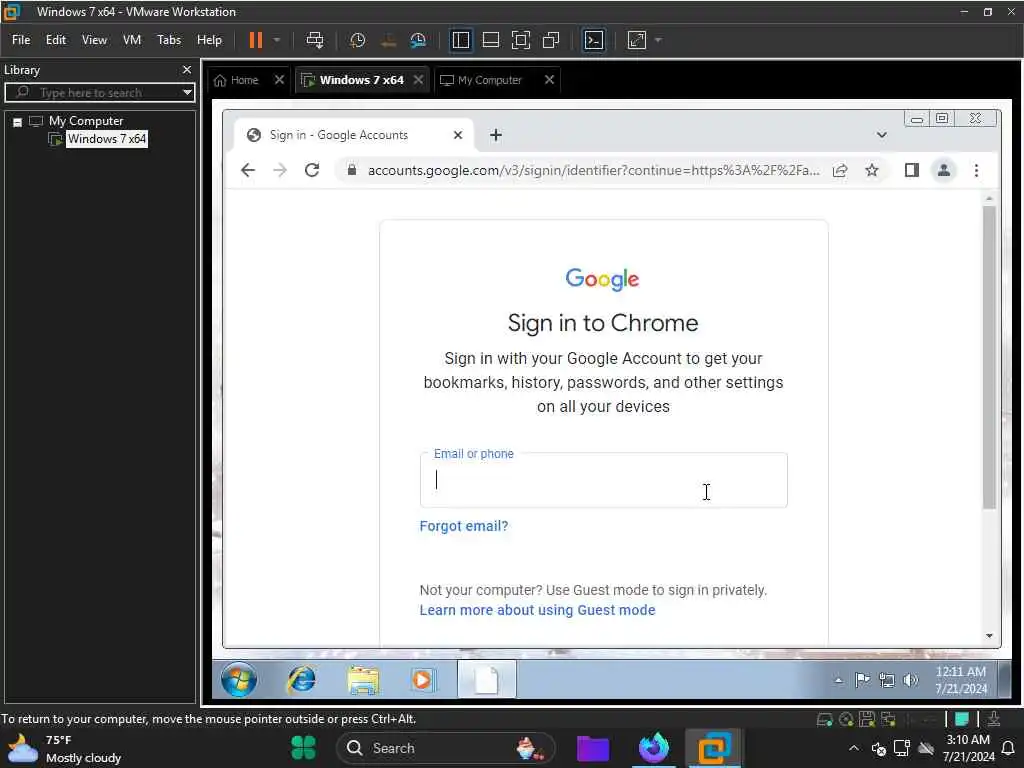Viewport: 1024px width, 768px height.
Task: Close the Sign in Google Accounts Chrome tab
Action: tap(458, 135)
